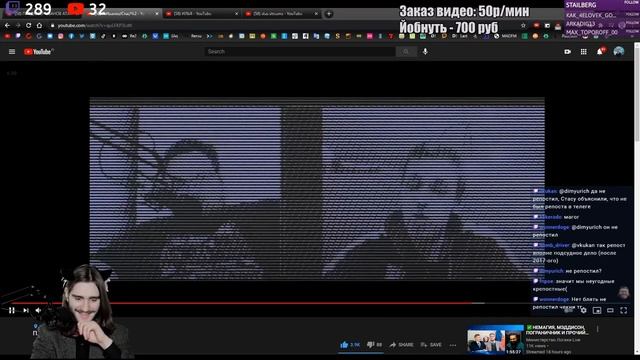Open the recommended video thumbnail with 1:56:27
Screen dimensions: 640x360
pyautogui.click(x=495, y=340)
